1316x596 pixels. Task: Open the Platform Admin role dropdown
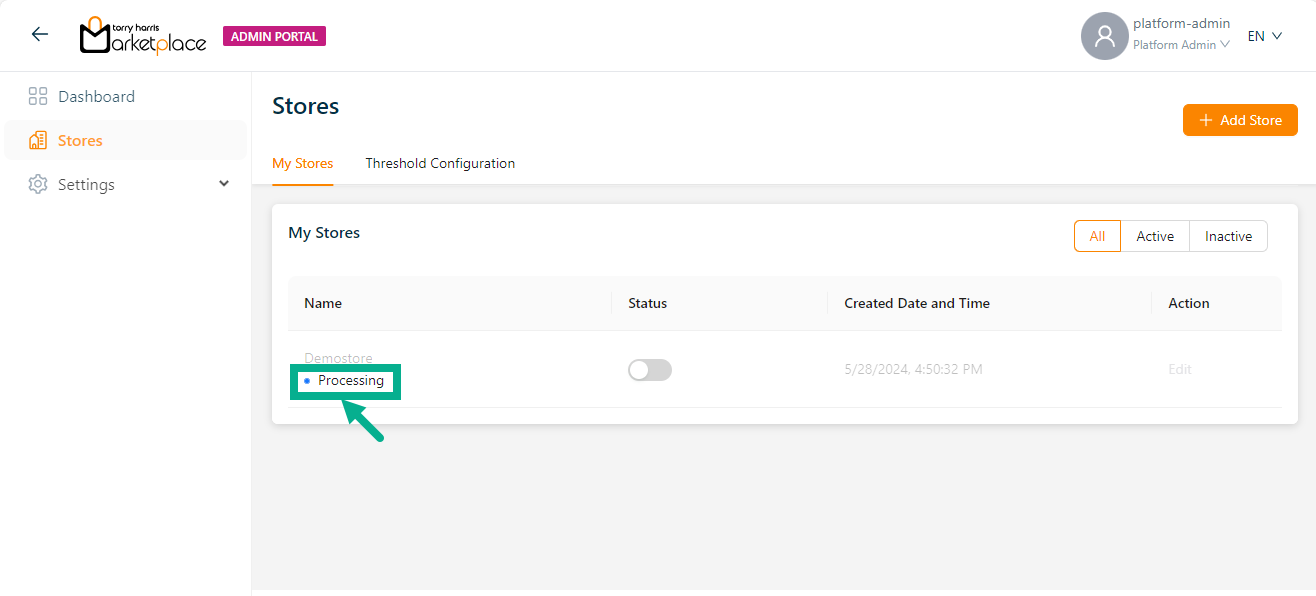pos(1181,45)
